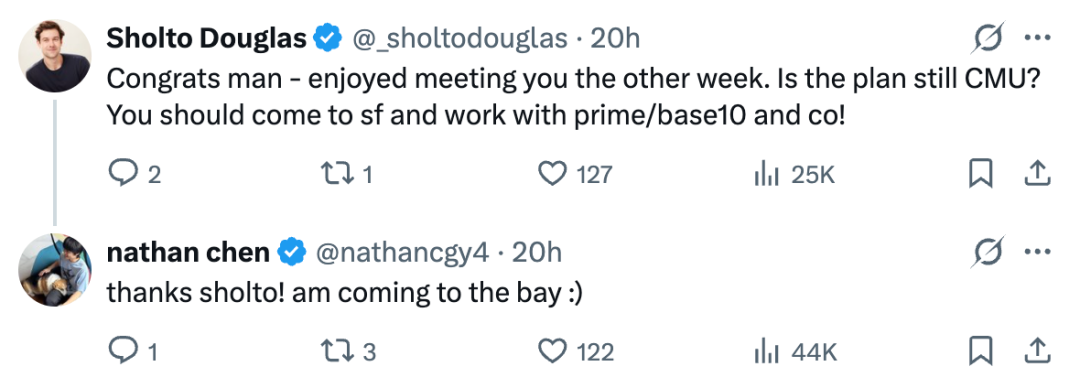Visit the @nathancgy4 handle link
The height and width of the screenshot is (388, 1080).
(x=402, y=254)
